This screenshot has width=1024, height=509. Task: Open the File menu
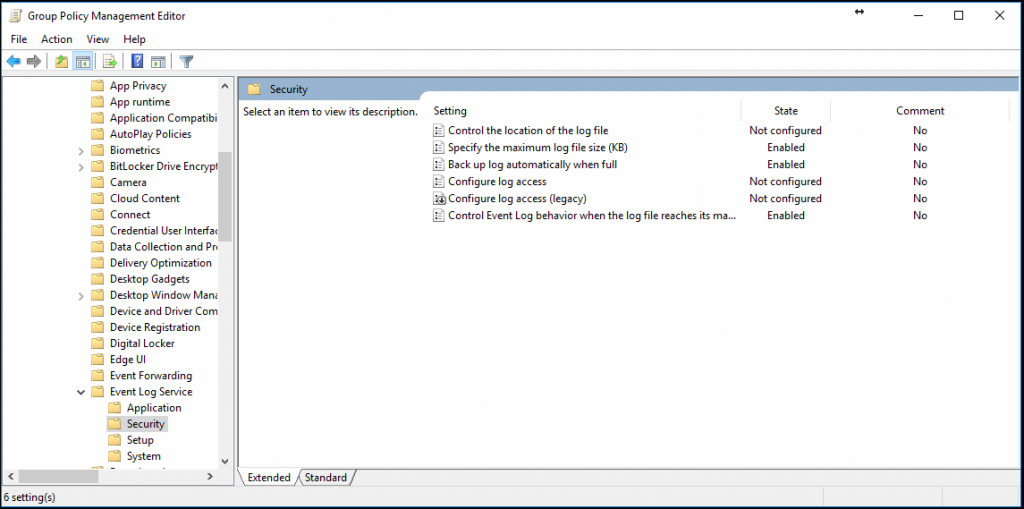[x=19, y=39]
